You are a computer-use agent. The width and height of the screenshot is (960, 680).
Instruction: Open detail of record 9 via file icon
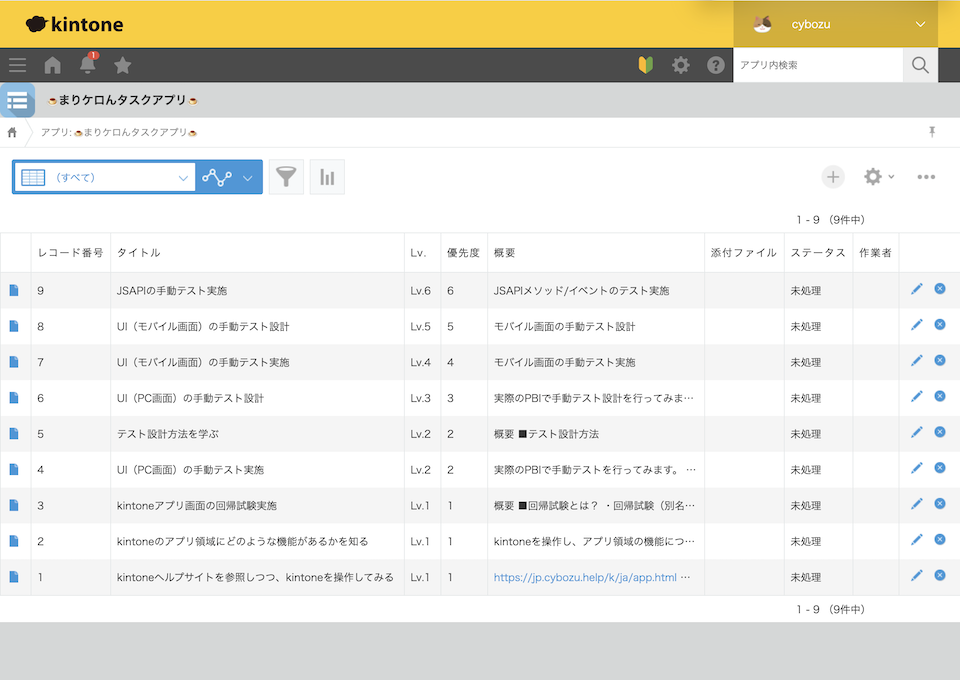pyautogui.click(x=14, y=290)
